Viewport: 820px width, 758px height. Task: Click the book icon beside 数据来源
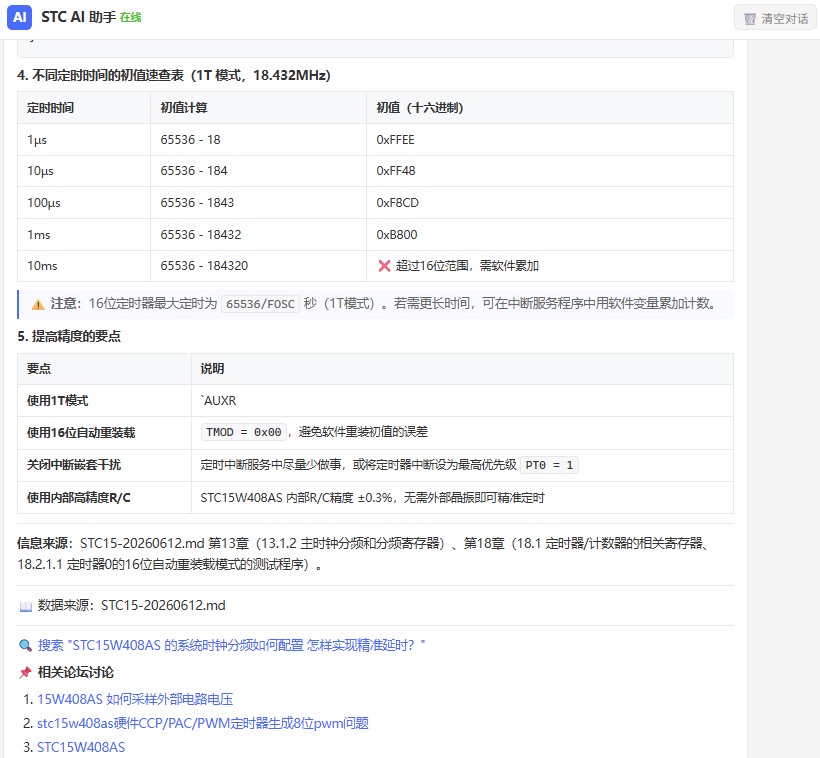(26, 606)
